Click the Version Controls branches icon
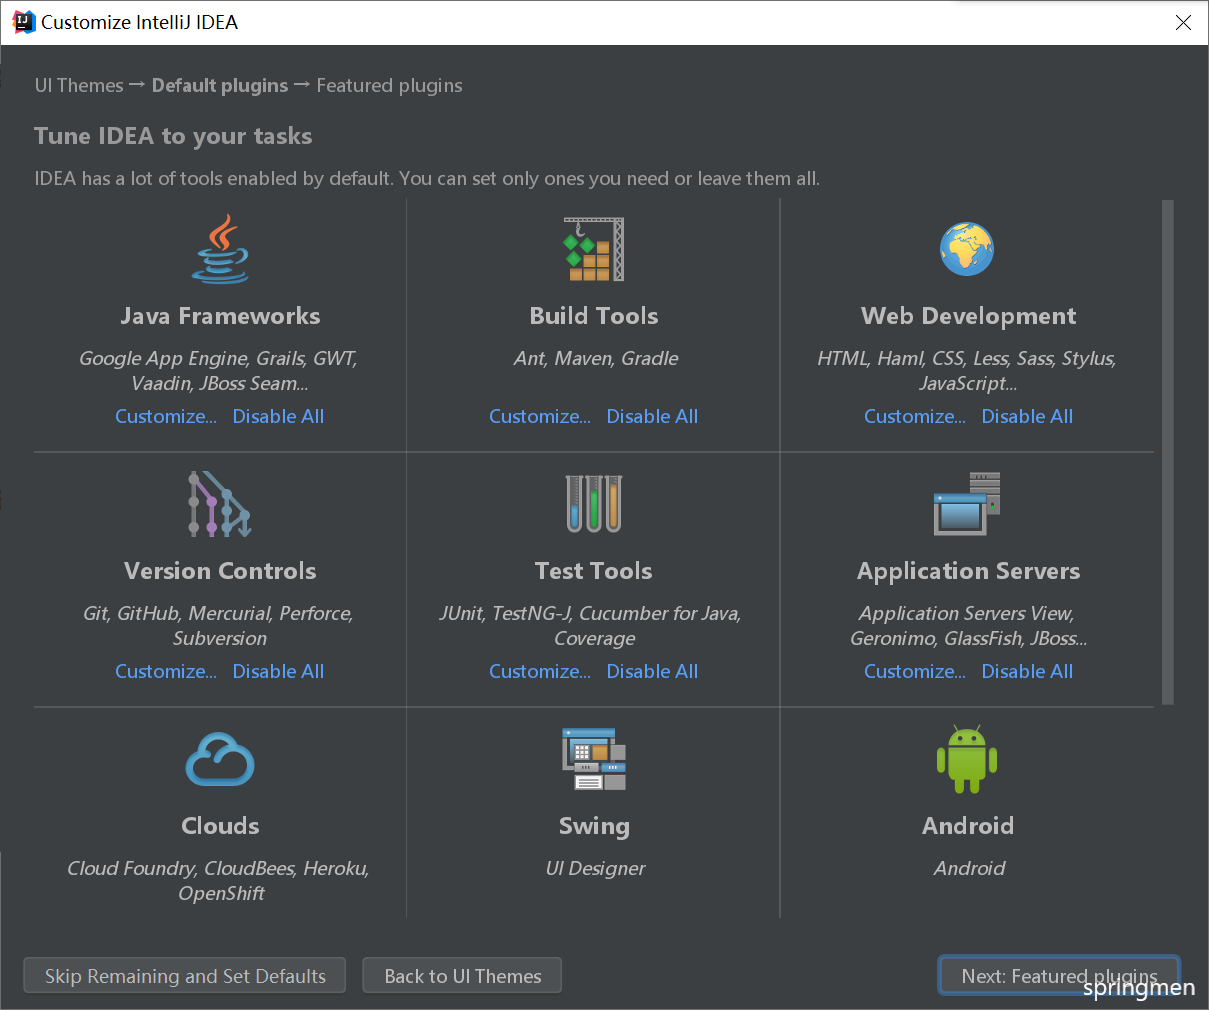Screen dimensions: 1209x1010 220,504
